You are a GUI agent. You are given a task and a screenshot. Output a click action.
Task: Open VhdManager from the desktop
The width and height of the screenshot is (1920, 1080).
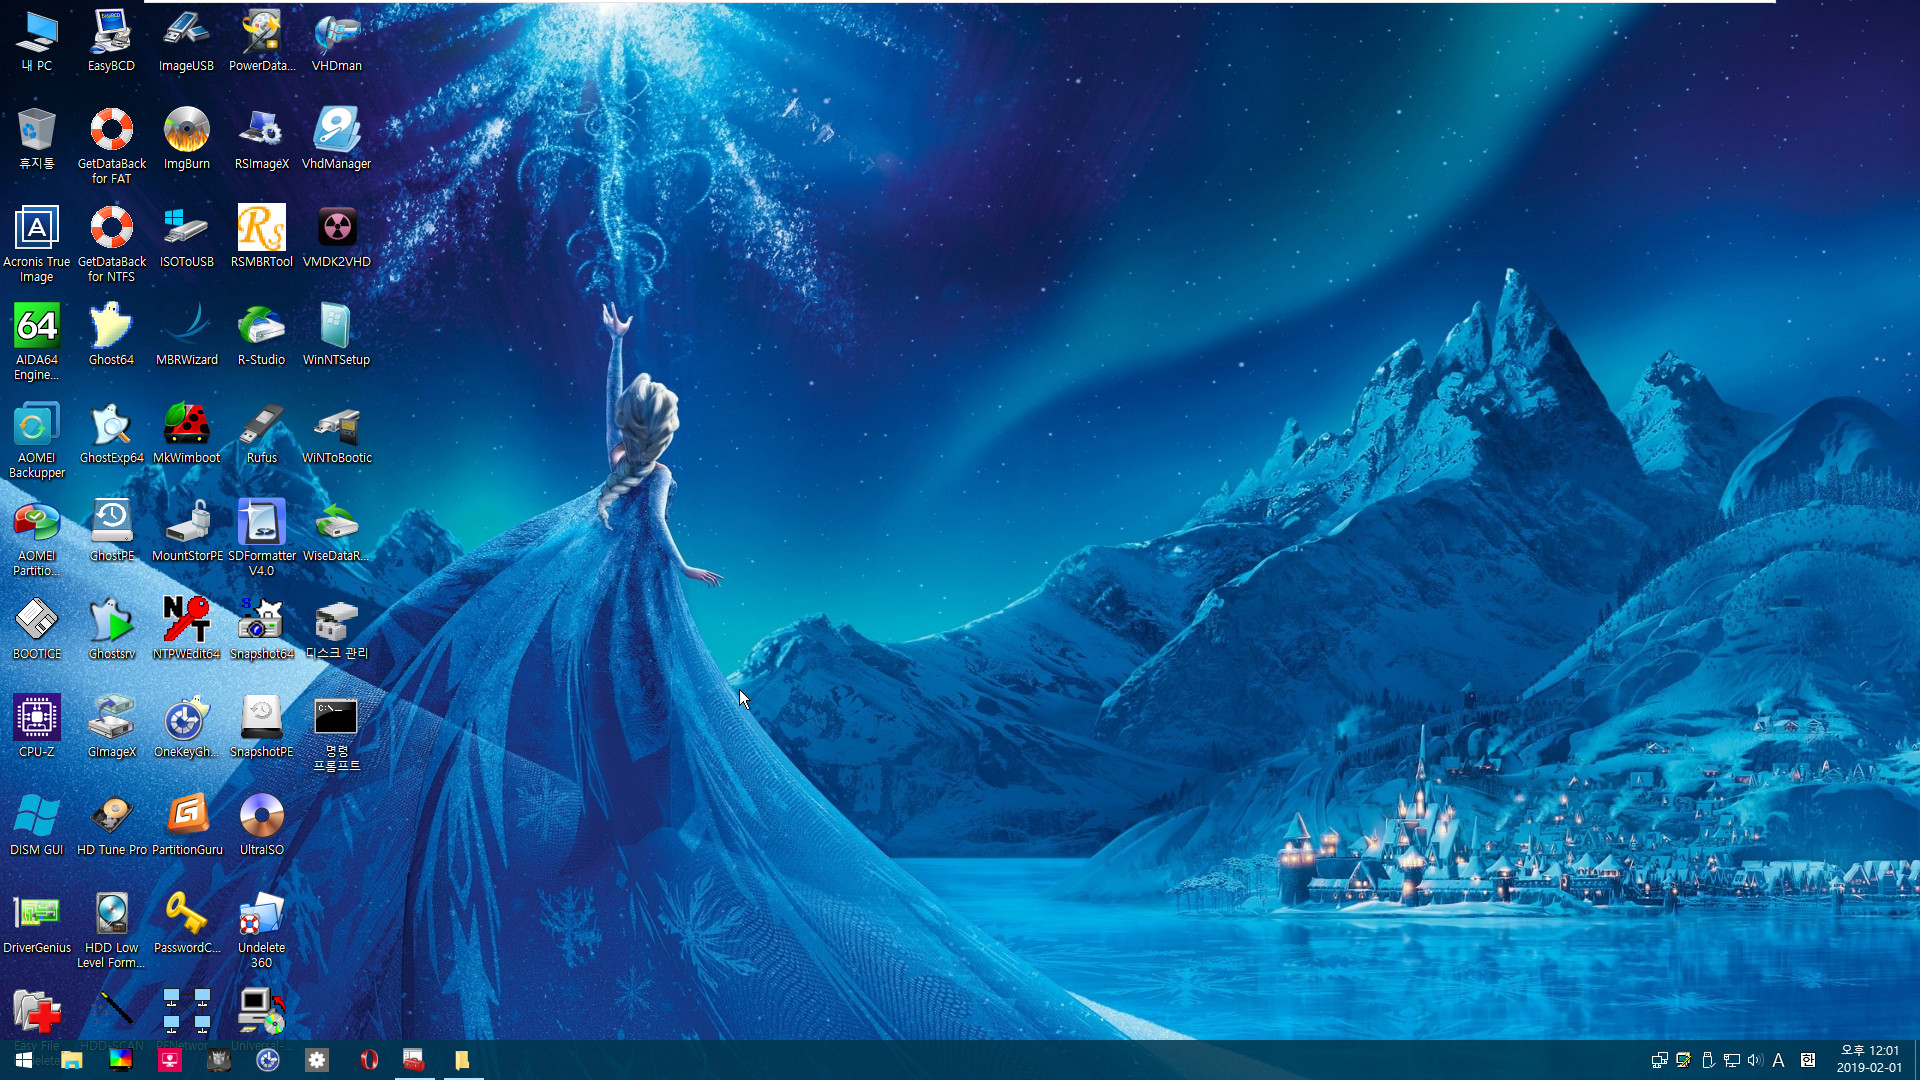tap(337, 139)
